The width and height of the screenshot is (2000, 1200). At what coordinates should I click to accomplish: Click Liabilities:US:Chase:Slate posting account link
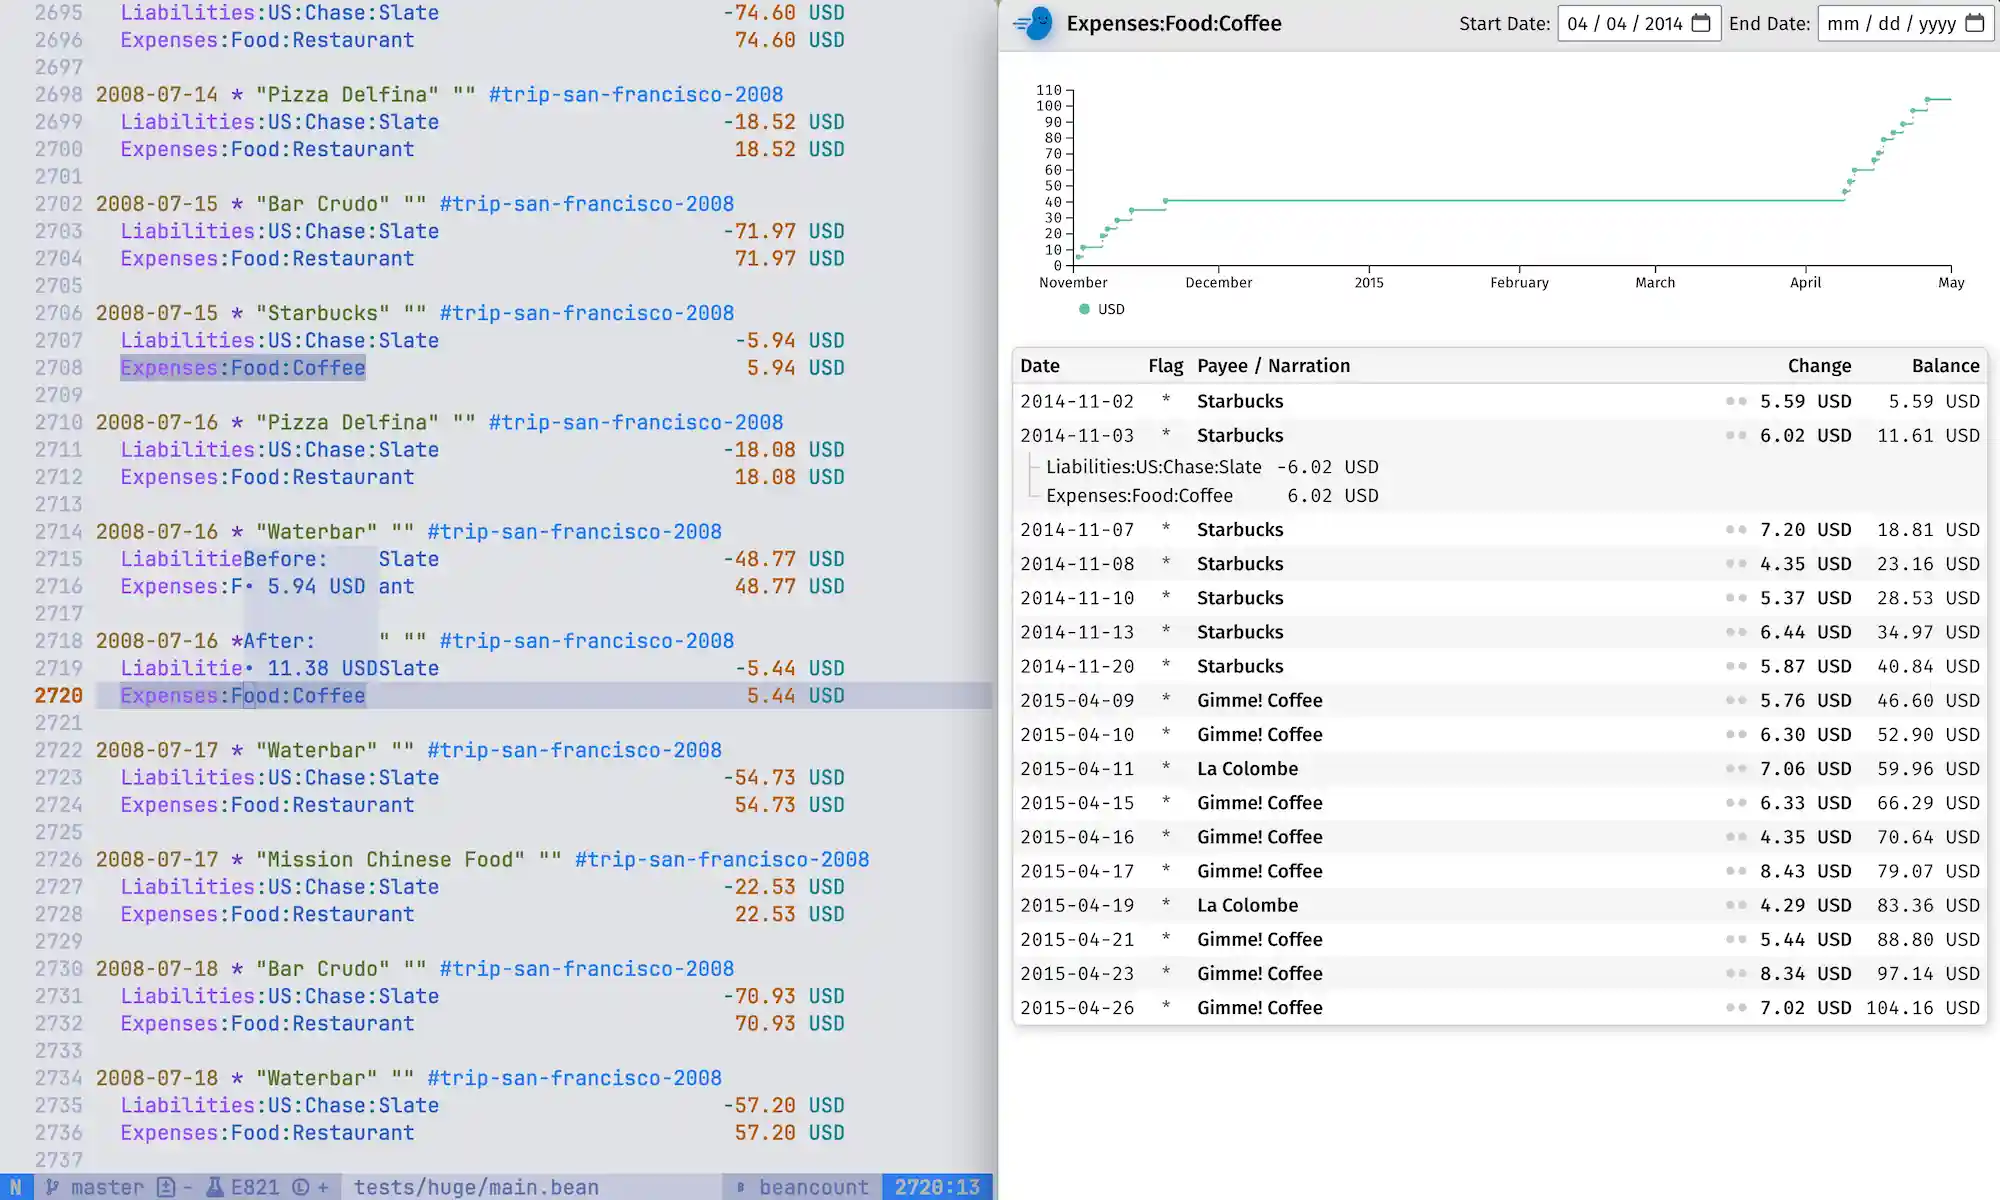pyautogui.click(x=1153, y=467)
